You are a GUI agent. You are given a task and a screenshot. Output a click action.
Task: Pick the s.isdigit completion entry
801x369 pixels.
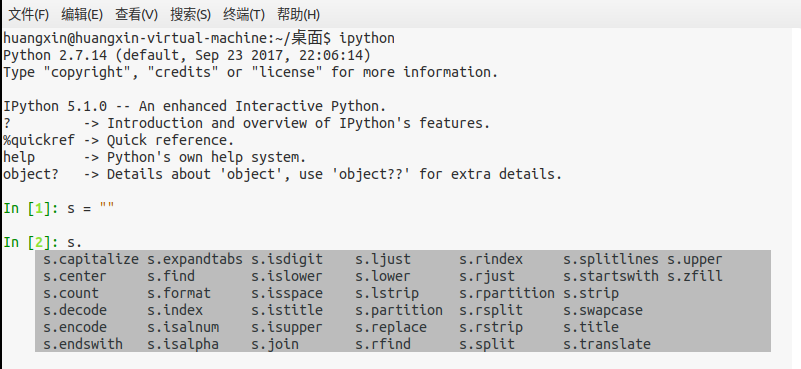pyautogui.click(x=287, y=260)
